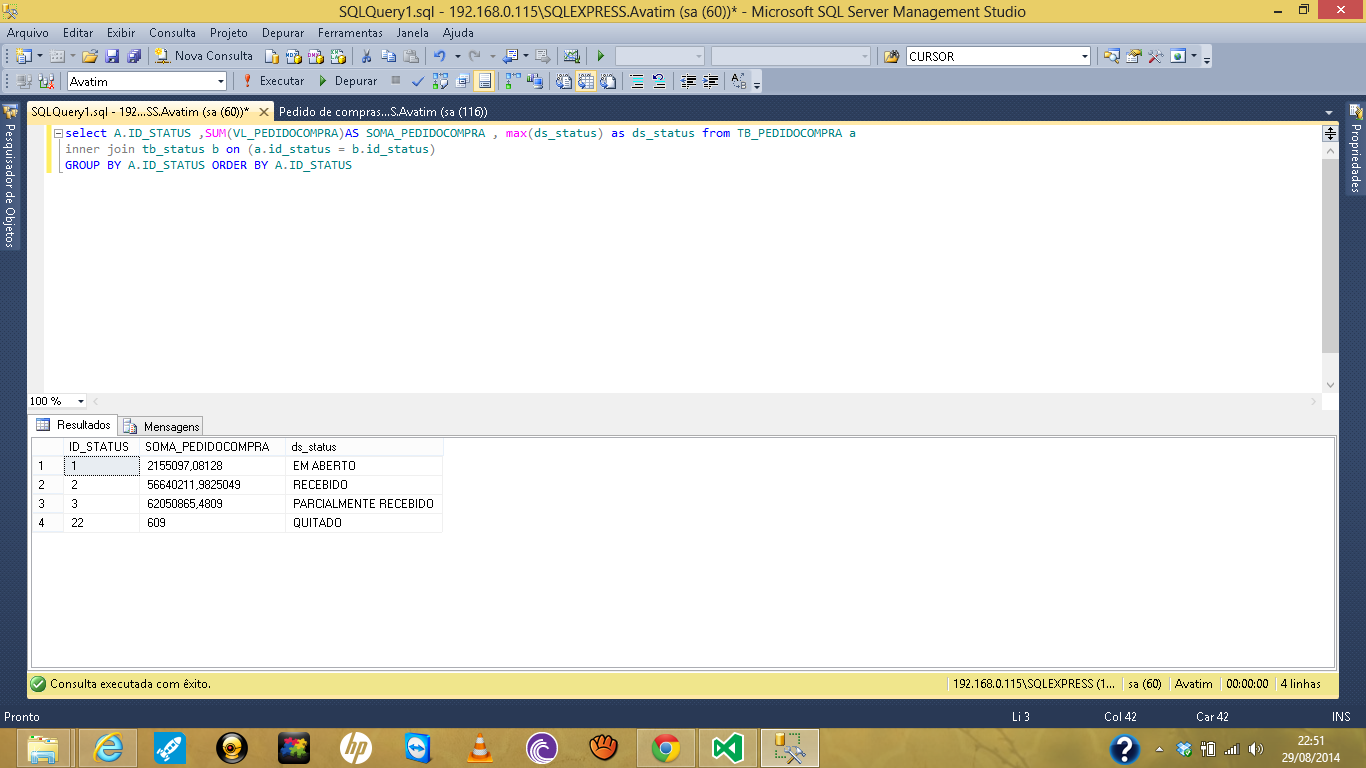Click the Save All icon
Screen dimensions: 1366x768
(x=133, y=56)
